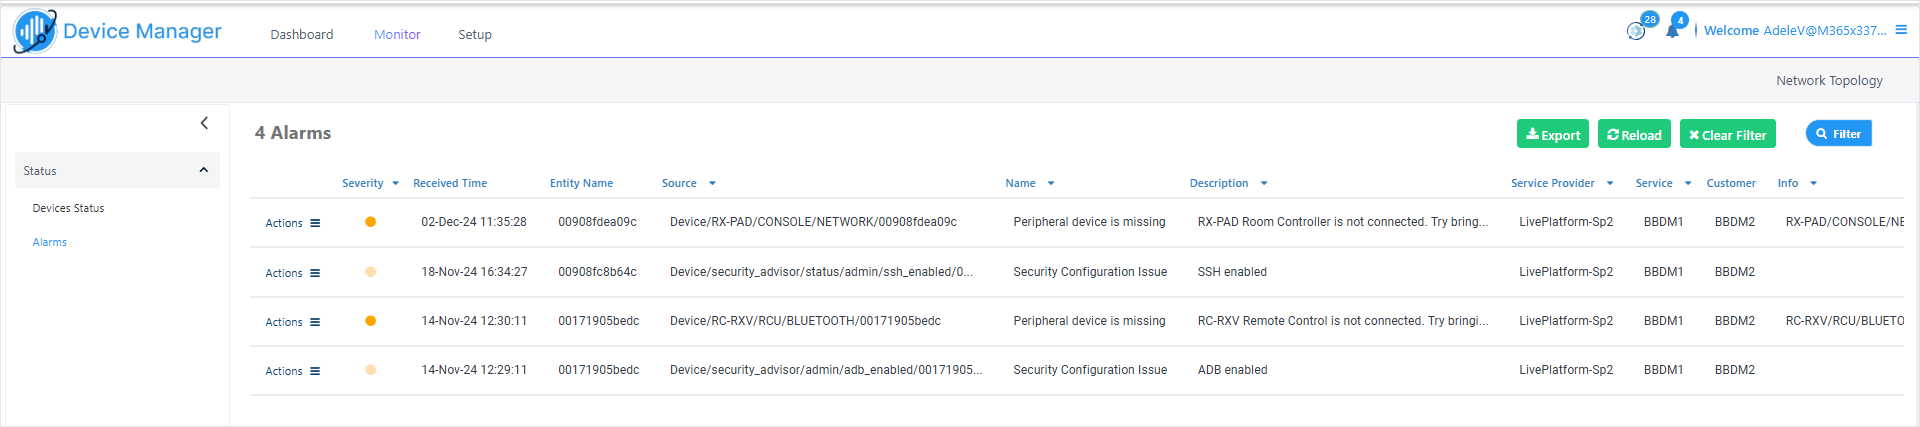Open Actions menu icon for SSH enabled alarm
Screen dimensions: 1920x427
(x=315, y=273)
